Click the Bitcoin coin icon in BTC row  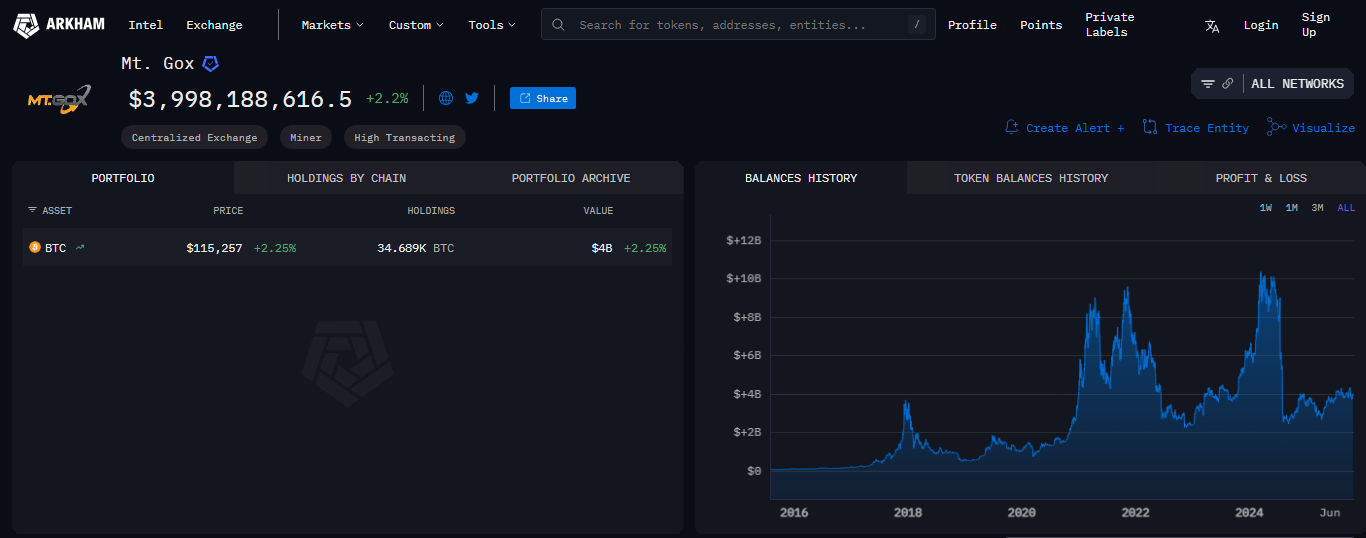(35, 247)
